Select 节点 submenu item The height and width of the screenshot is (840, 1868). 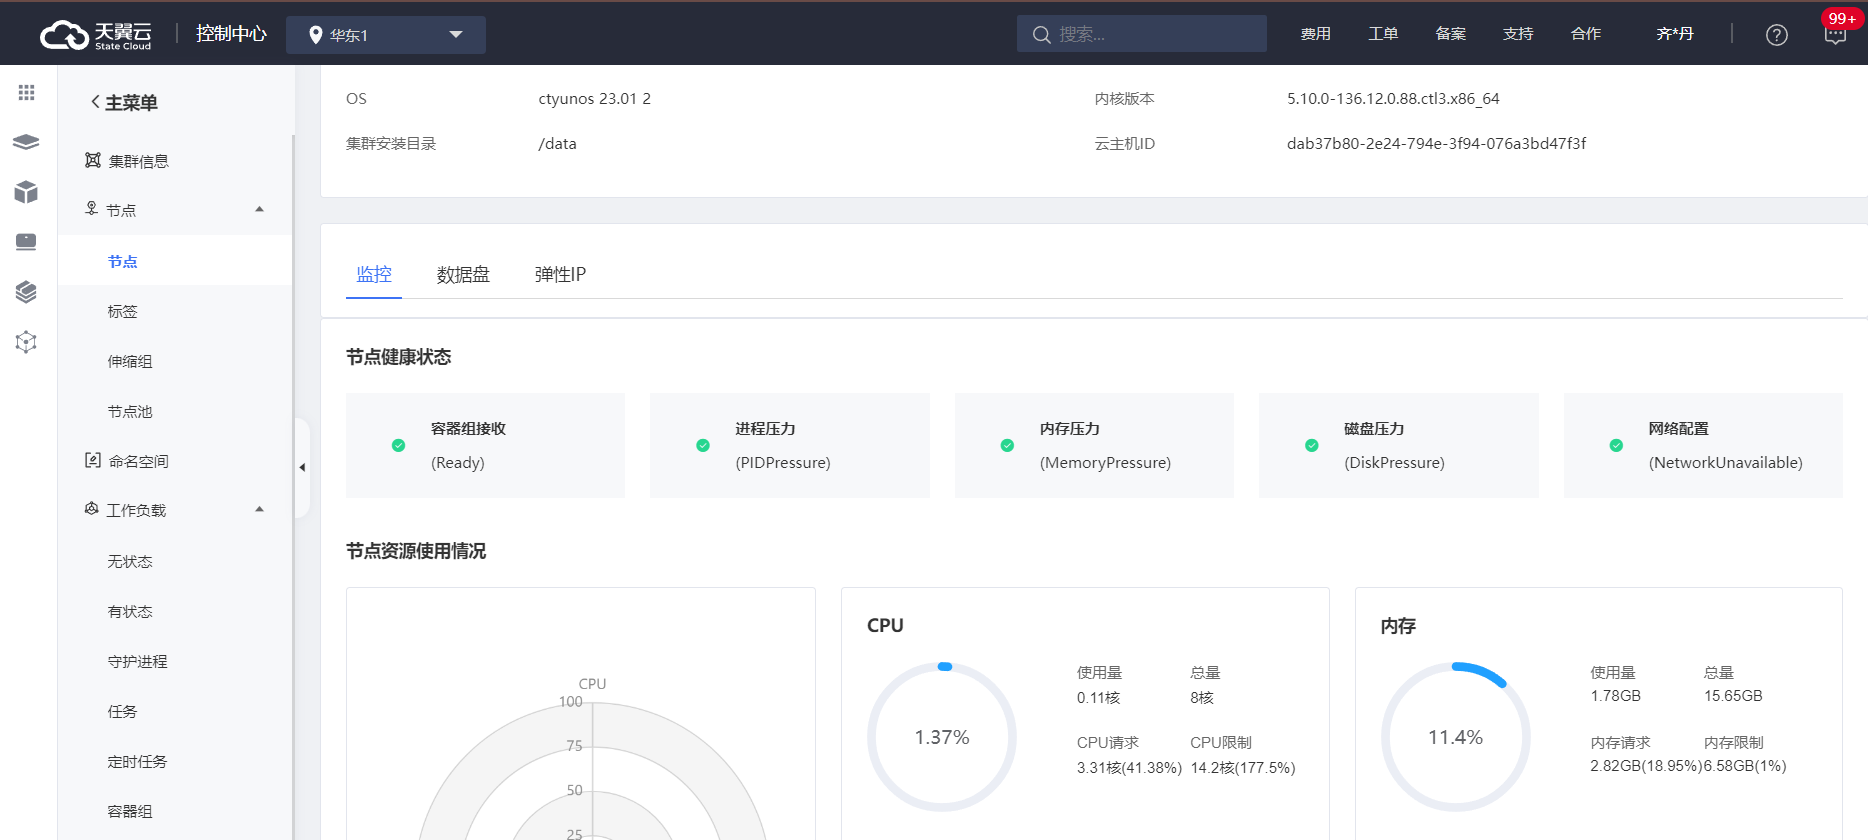pos(175,260)
